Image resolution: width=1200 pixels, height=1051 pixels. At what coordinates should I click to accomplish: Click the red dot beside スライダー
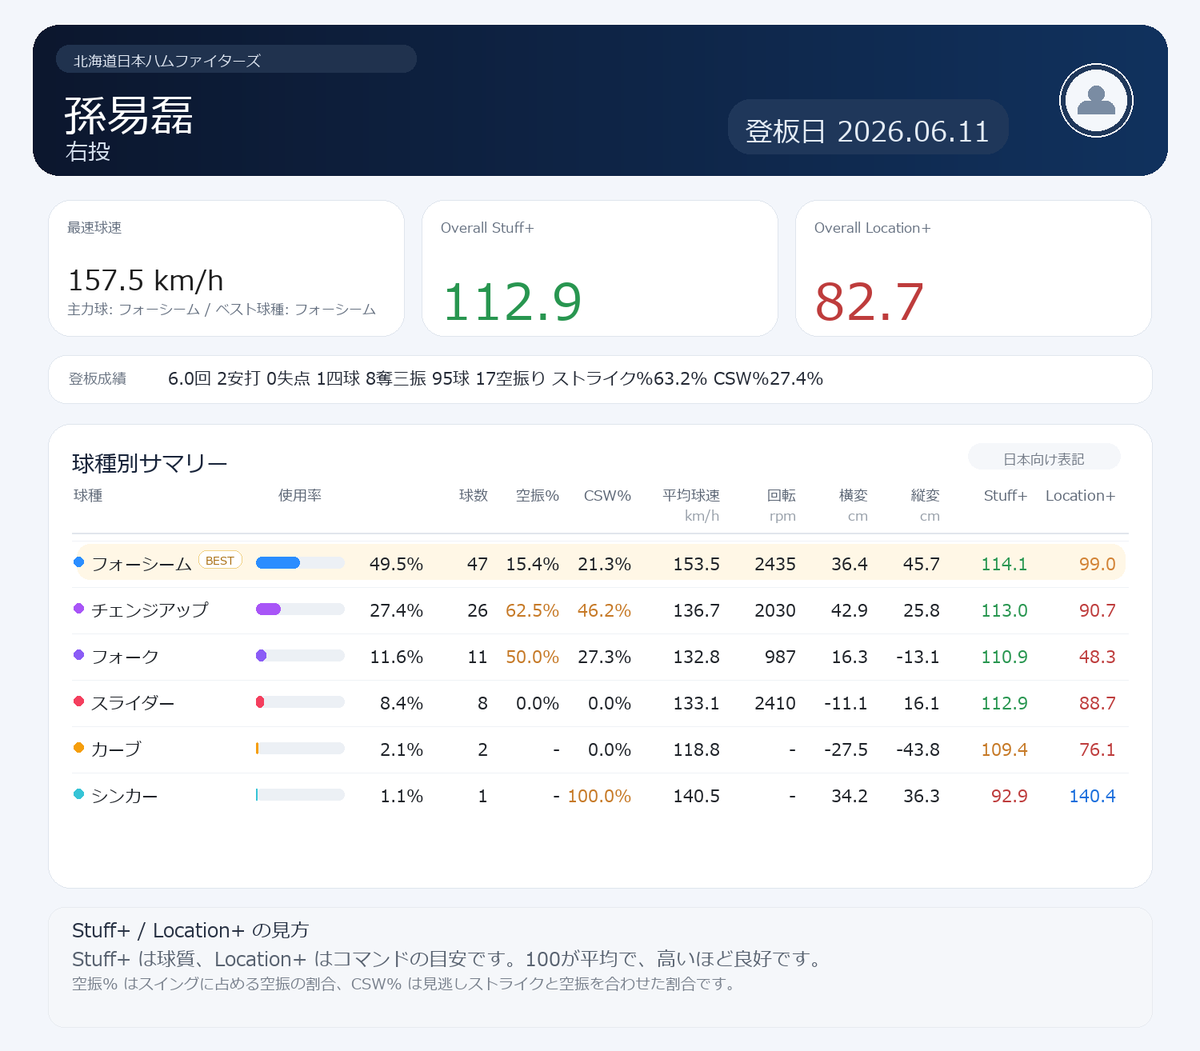coord(79,701)
